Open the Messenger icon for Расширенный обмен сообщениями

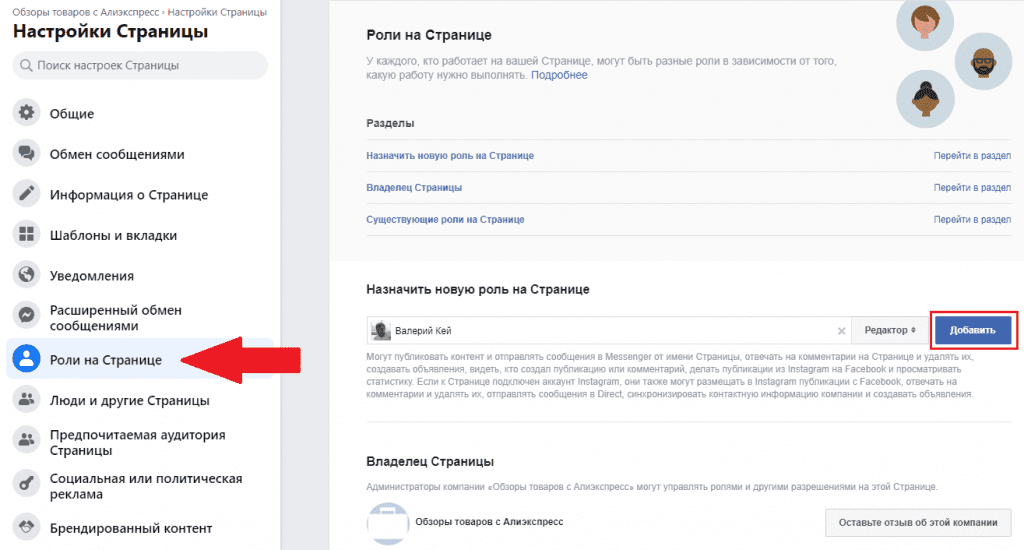coord(26,315)
